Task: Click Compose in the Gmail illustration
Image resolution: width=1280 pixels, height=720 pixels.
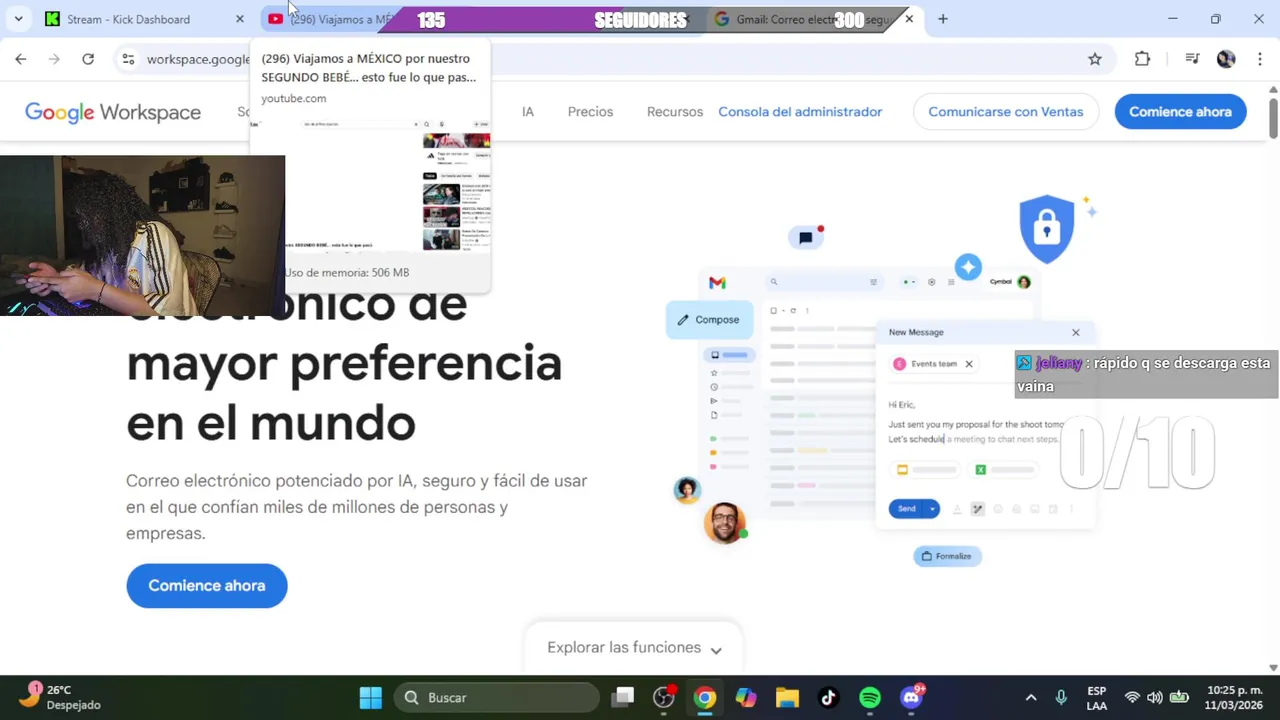Action: (709, 320)
